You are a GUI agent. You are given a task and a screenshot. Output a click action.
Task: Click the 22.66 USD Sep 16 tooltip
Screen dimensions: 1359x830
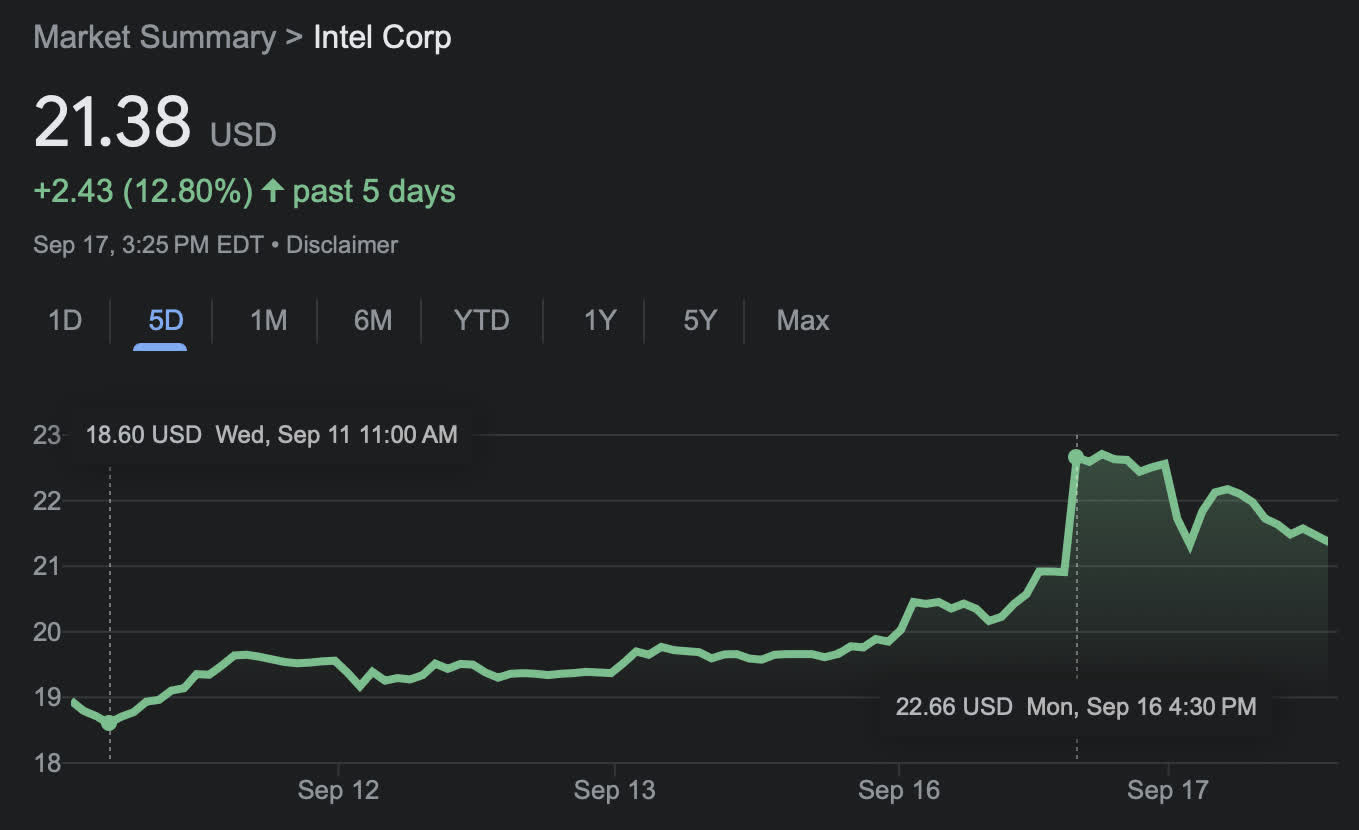tap(1075, 707)
